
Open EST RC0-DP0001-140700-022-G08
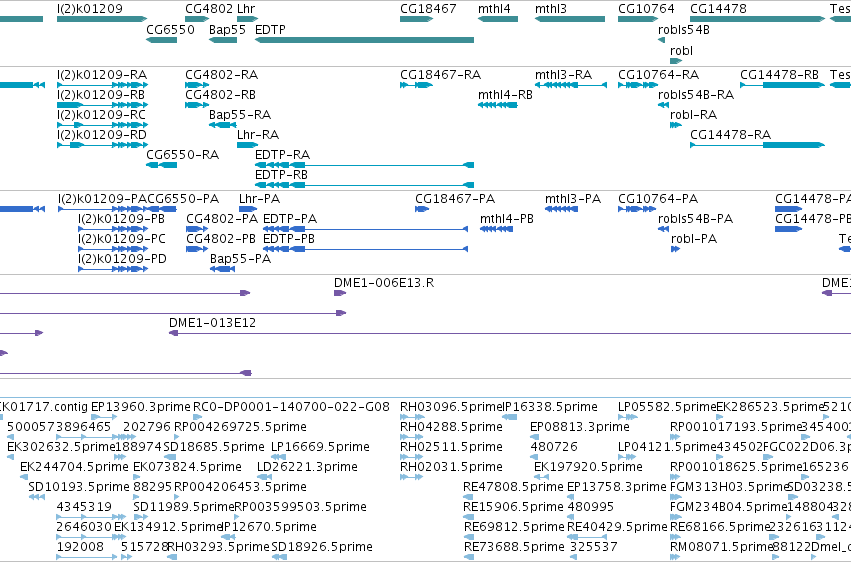[x=291, y=406]
